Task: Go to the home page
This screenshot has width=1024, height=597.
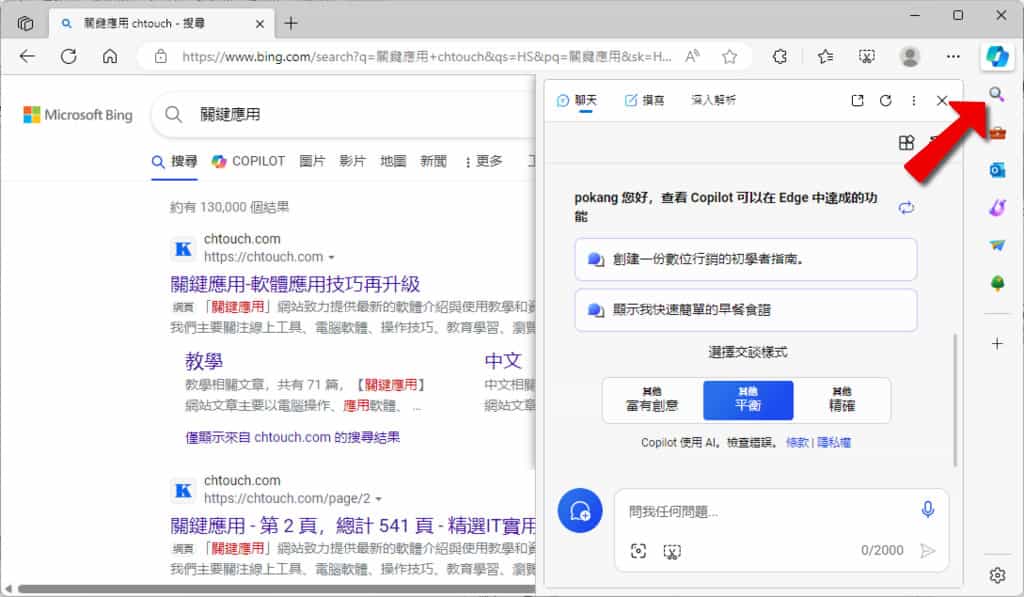Action: click(x=110, y=57)
